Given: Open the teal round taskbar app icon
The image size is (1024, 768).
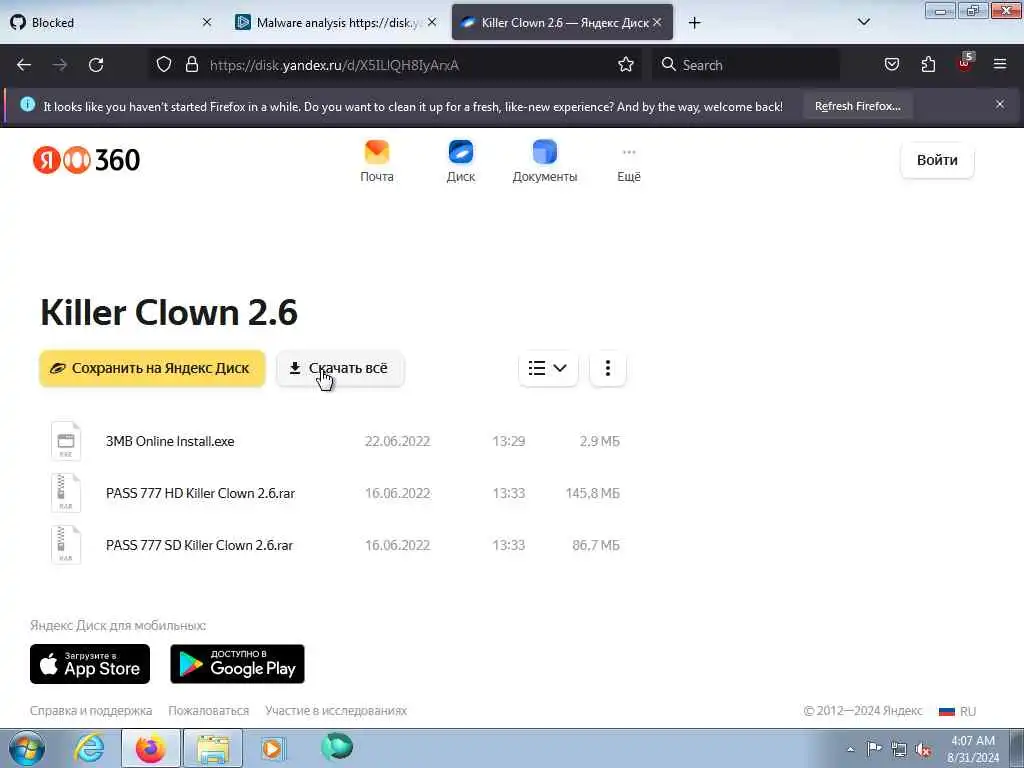Looking at the screenshot, I should point(337,747).
